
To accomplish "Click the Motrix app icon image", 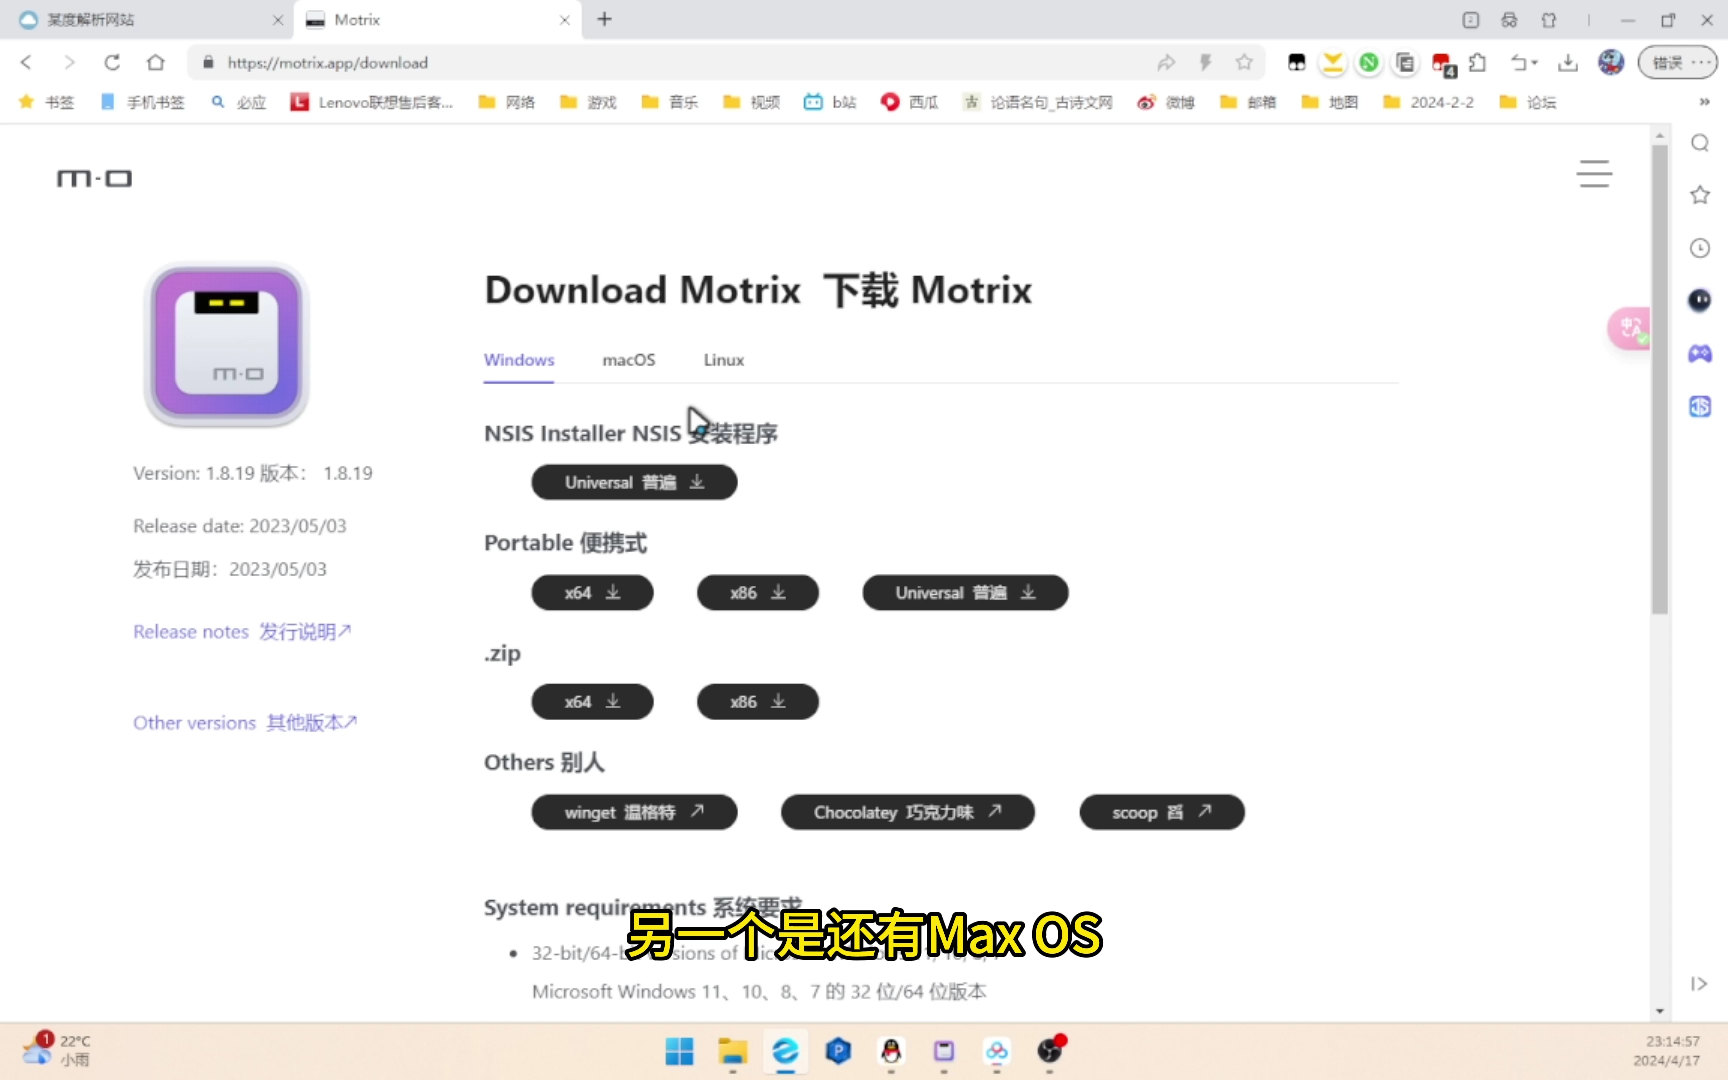I will 227,345.
